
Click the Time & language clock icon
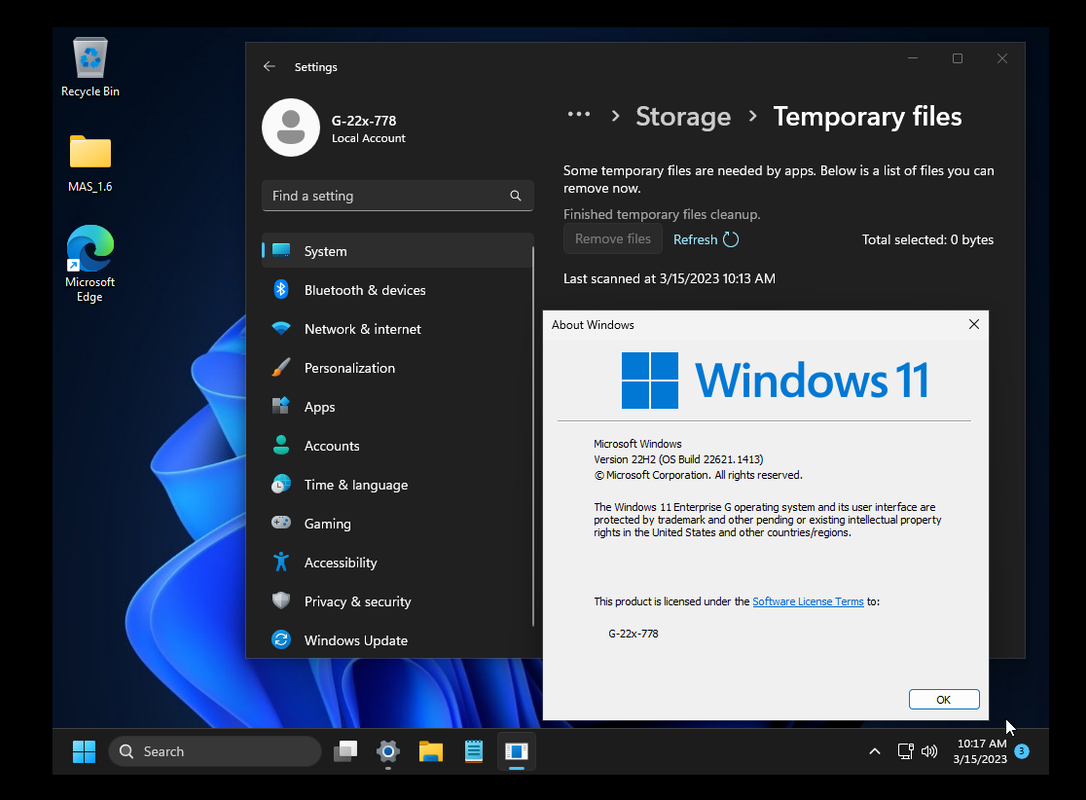click(281, 484)
